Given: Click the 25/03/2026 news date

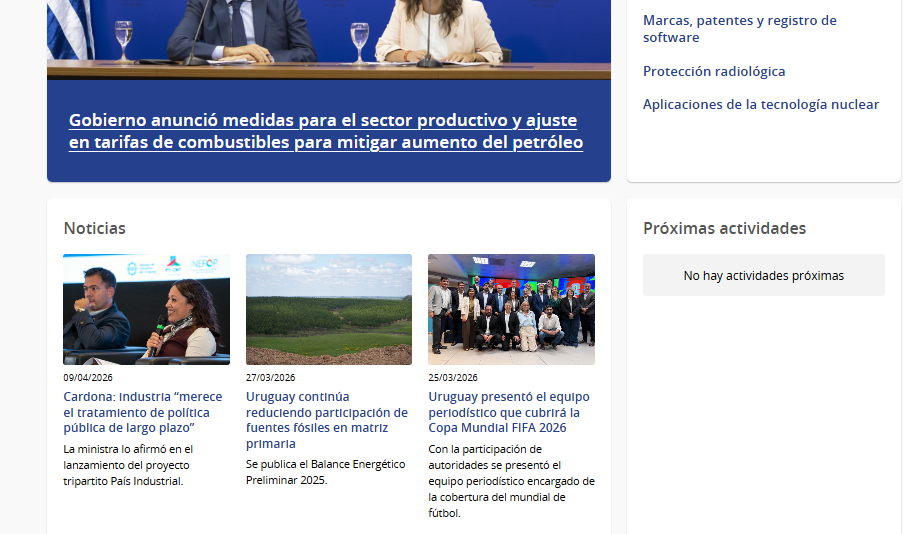Looking at the screenshot, I should point(453,378).
